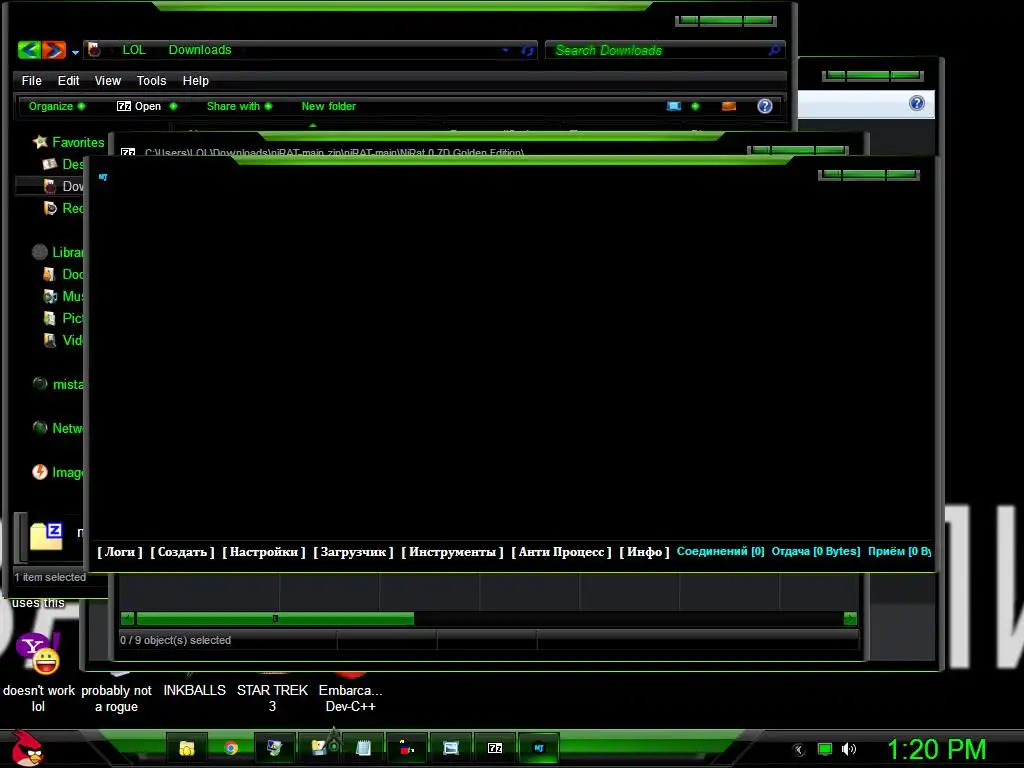Click the 0 / 9 object(s) selected status
The height and width of the screenshot is (768, 1024).
click(x=176, y=640)
